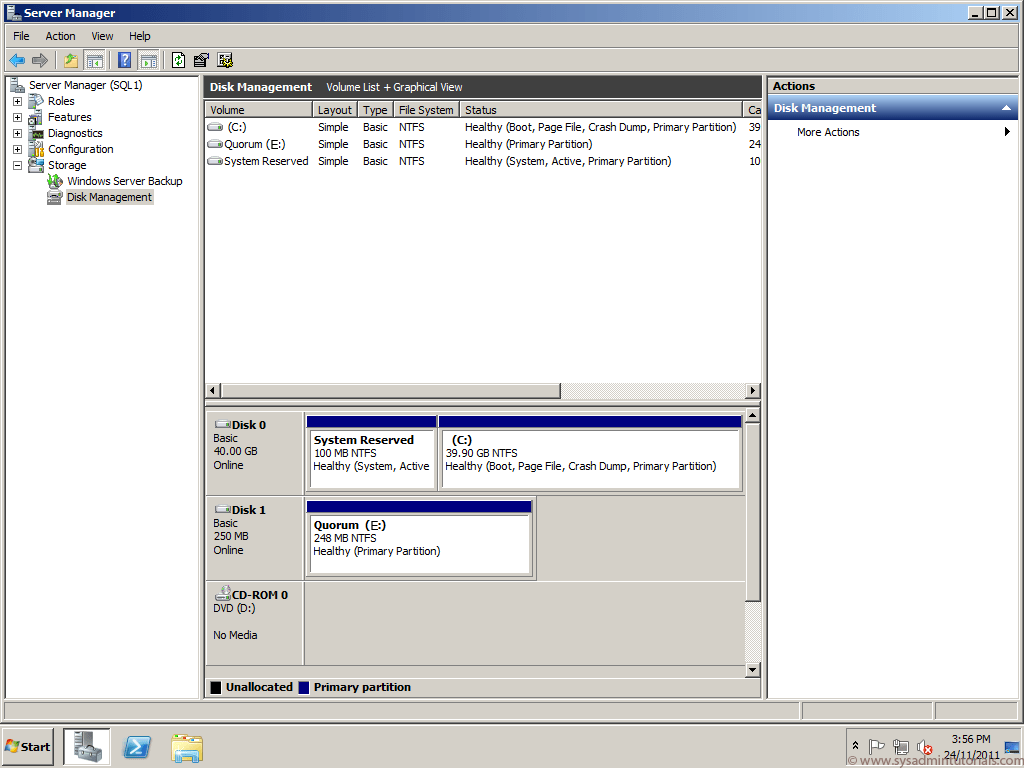Open the View menu
The image size is (1024, 768).
[102, 36]
